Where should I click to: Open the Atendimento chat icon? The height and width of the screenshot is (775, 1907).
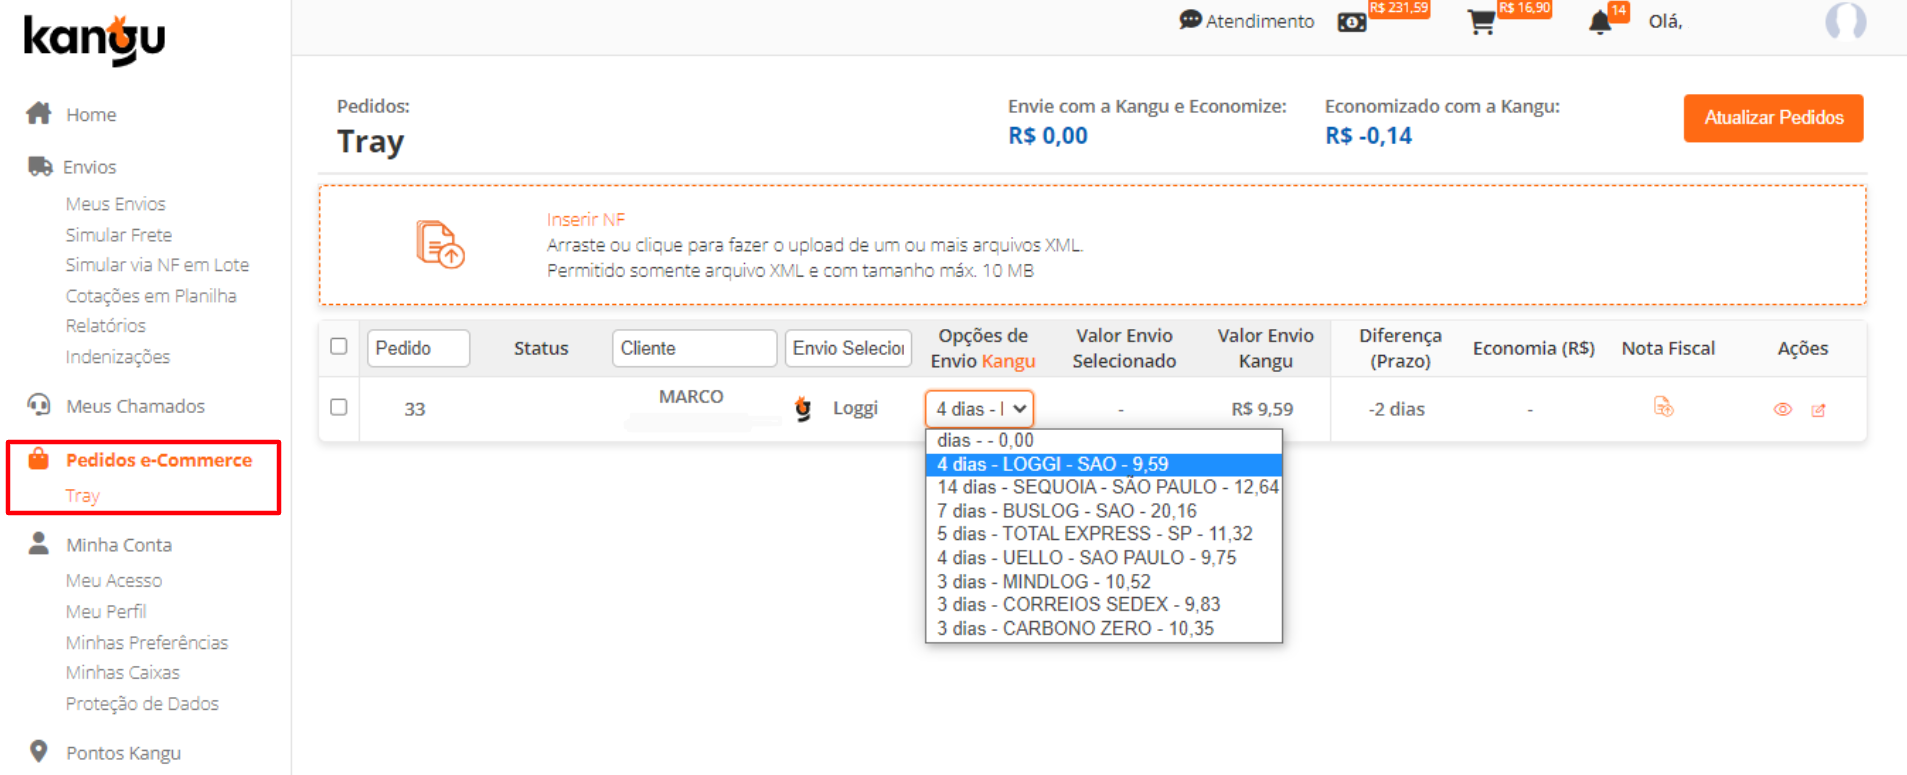(x=1190, y=20)
